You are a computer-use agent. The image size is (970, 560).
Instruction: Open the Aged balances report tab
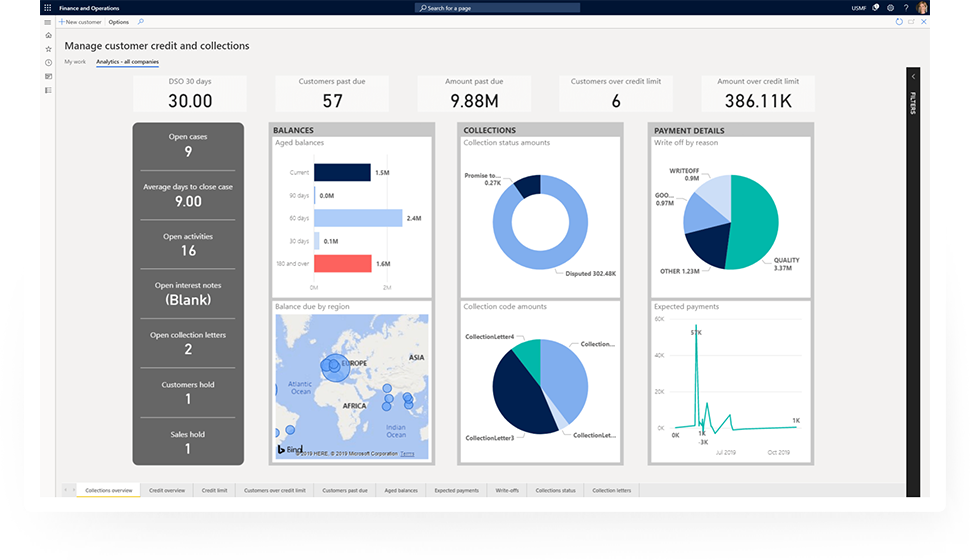(x=401, y=490)
